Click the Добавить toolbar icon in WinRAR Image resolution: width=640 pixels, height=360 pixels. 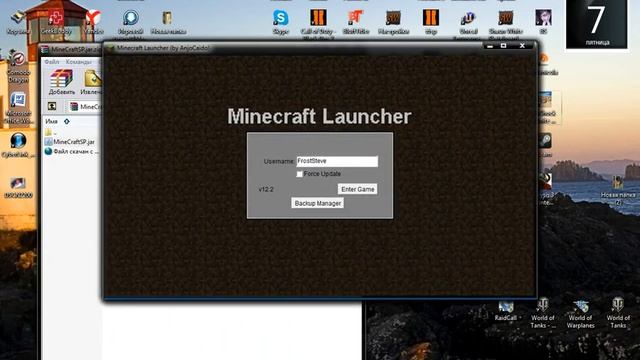62,82
